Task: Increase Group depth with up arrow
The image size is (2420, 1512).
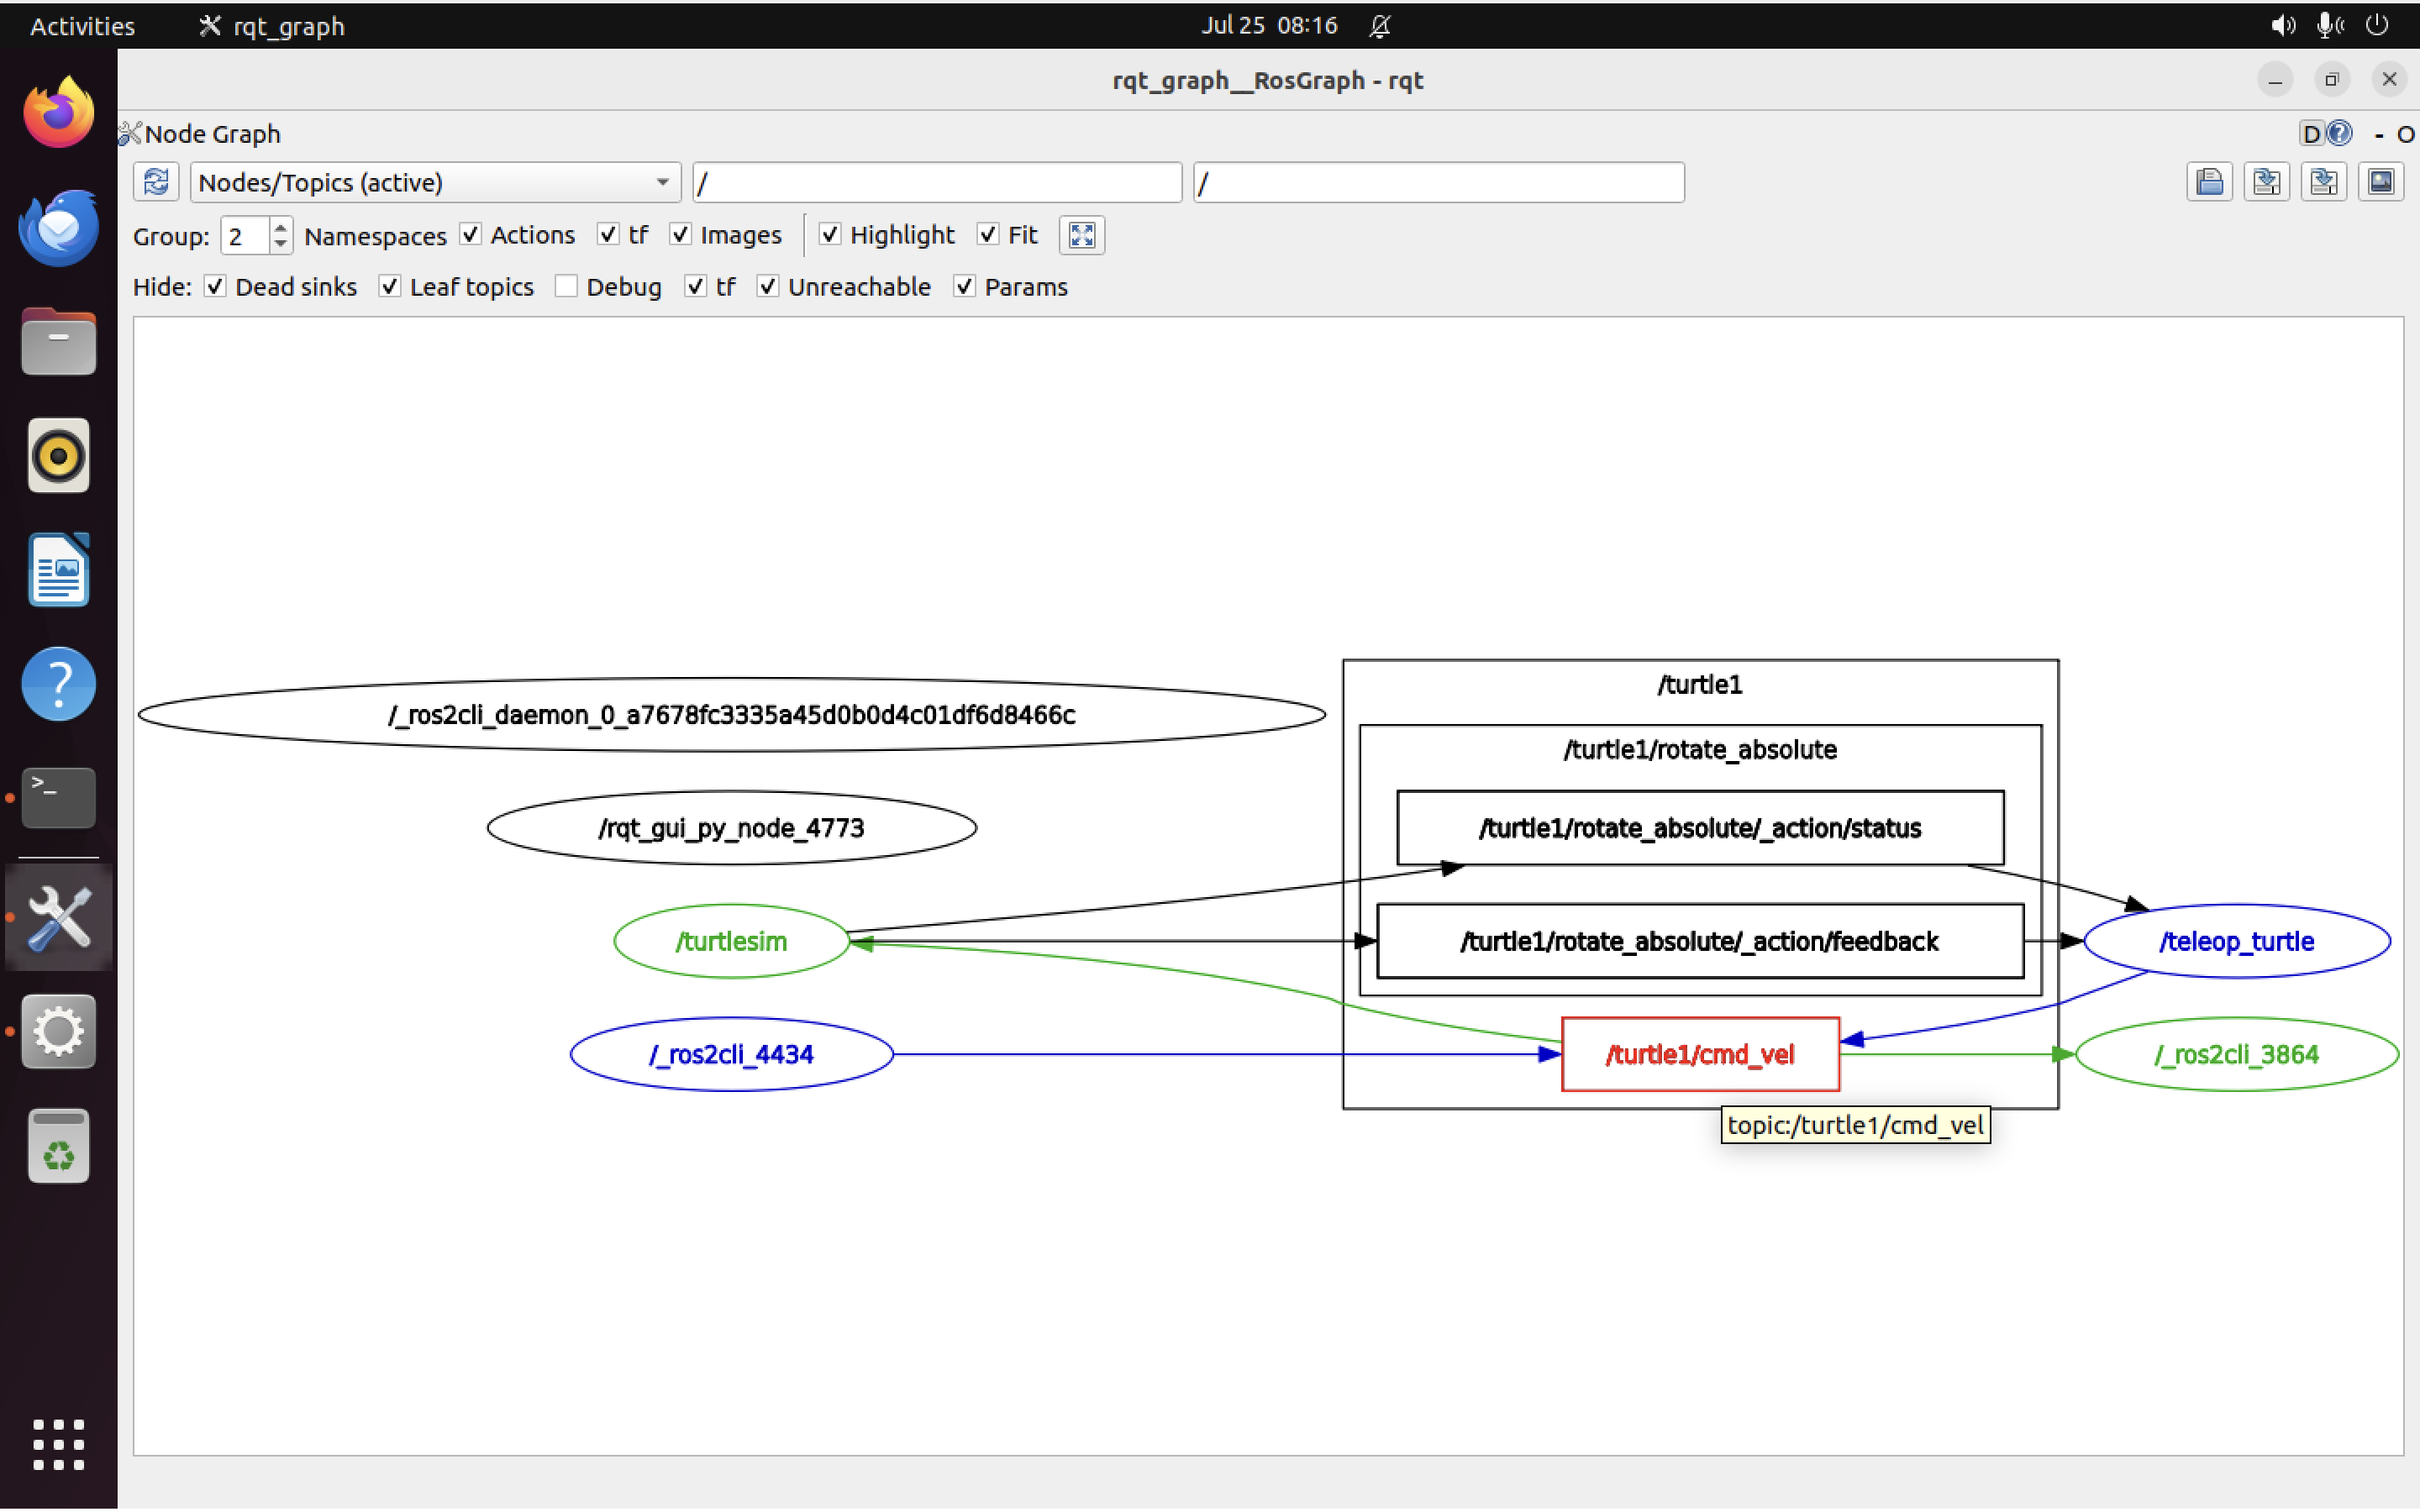Action: pyautogui.click(x=281, y=228)
